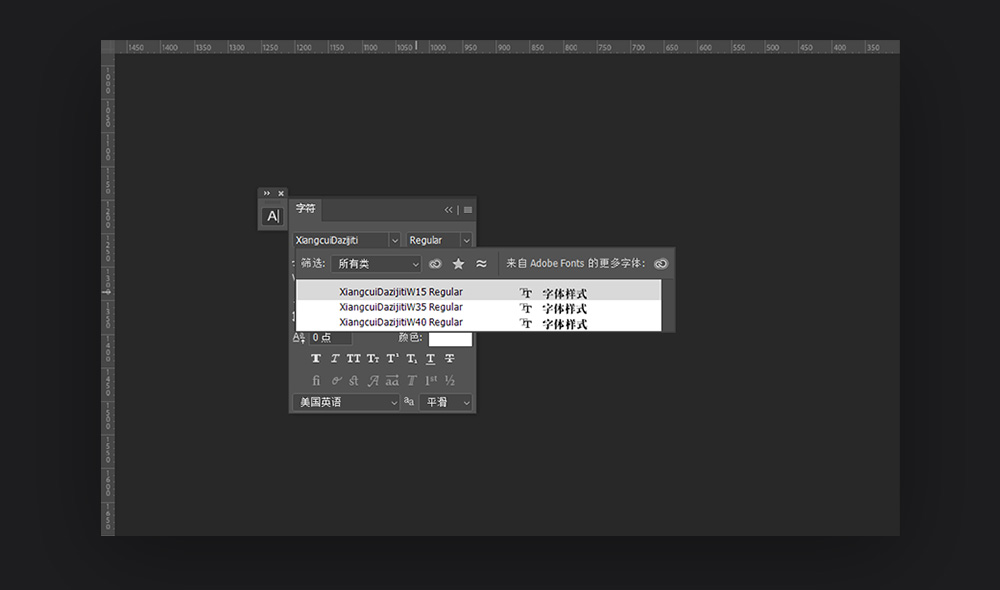Toggle underline text style

point(430,358)
